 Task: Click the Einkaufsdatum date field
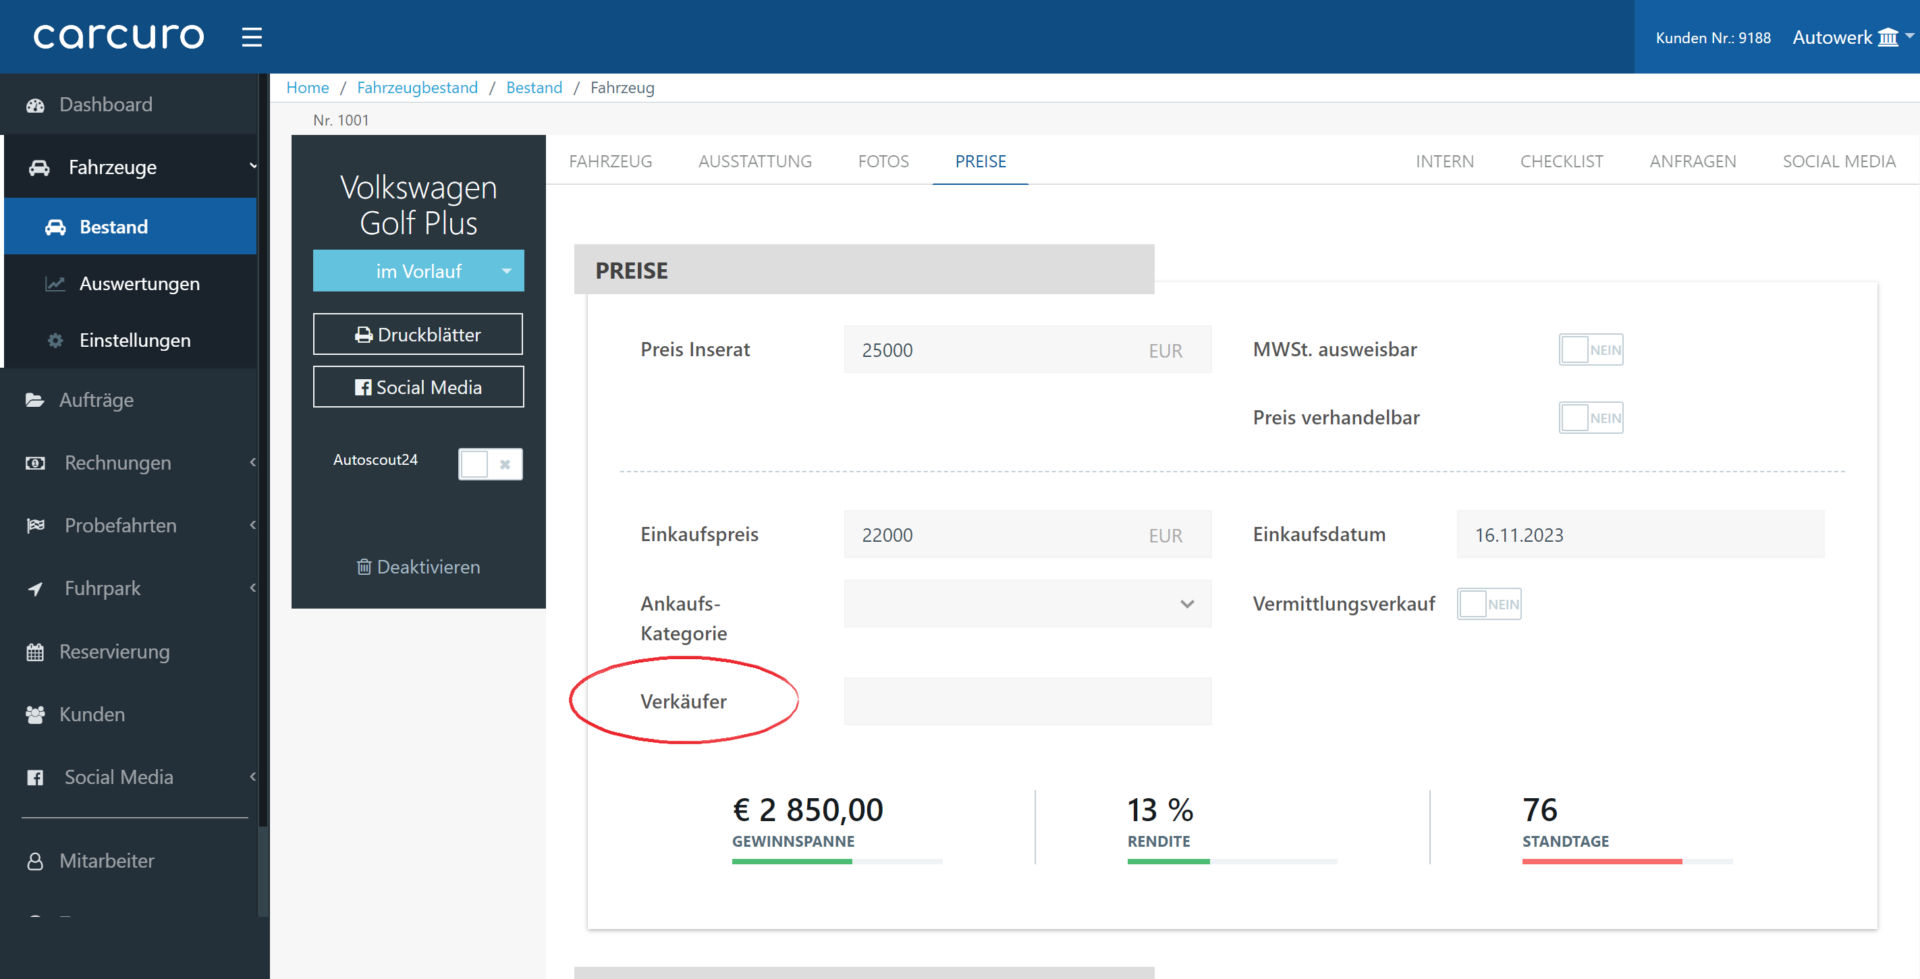click(x=1640, y=535)
